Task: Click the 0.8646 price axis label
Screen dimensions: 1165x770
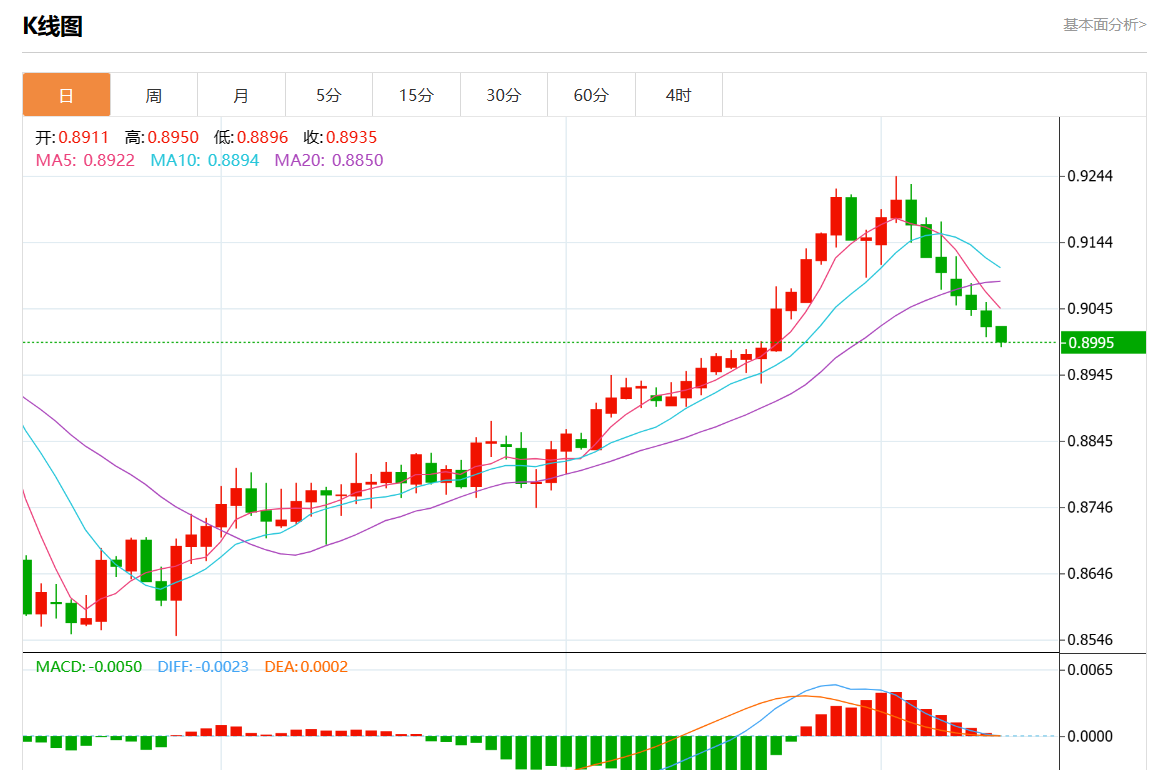Action: point(1091,573)
